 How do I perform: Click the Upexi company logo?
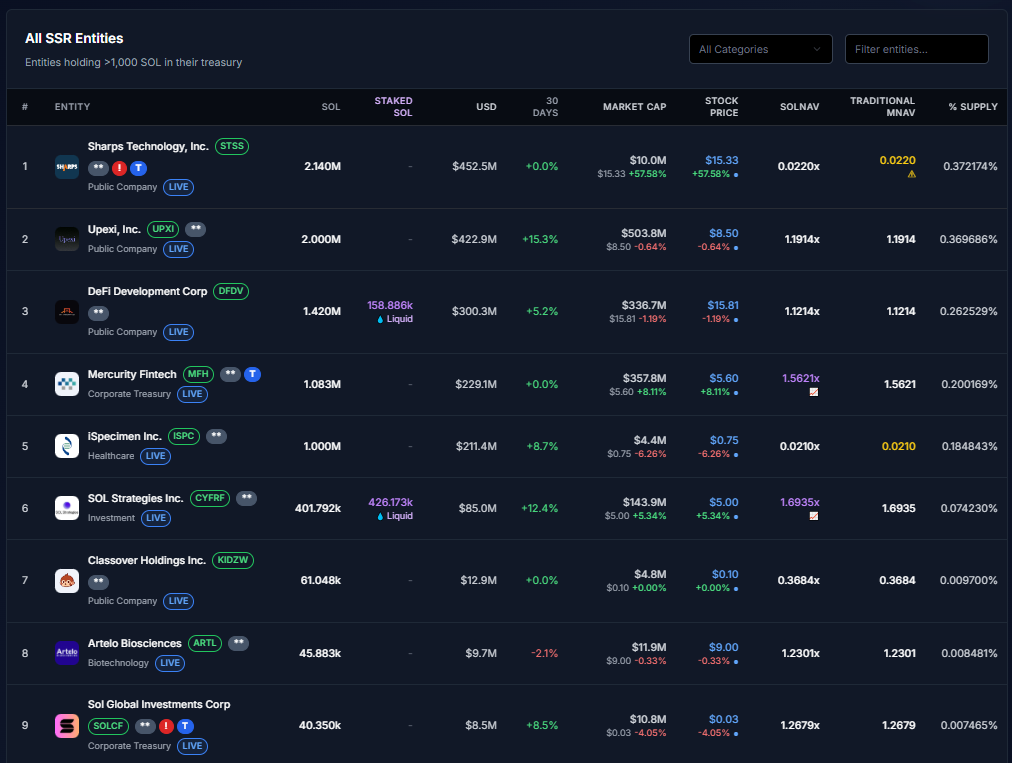(x=67, y=239)
